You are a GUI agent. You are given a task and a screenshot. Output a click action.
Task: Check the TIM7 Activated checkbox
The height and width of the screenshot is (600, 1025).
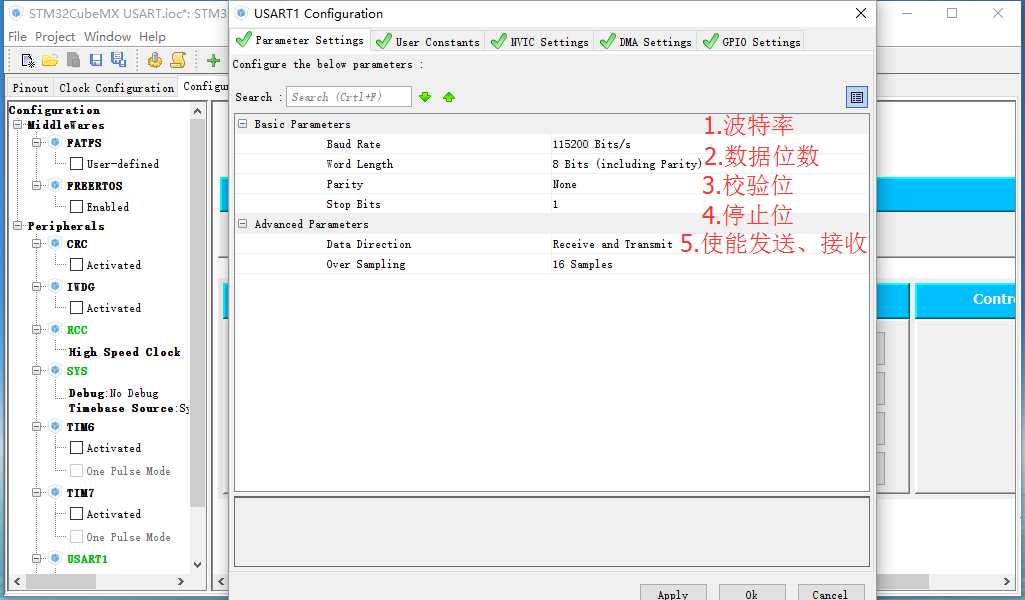pos(76,514)
